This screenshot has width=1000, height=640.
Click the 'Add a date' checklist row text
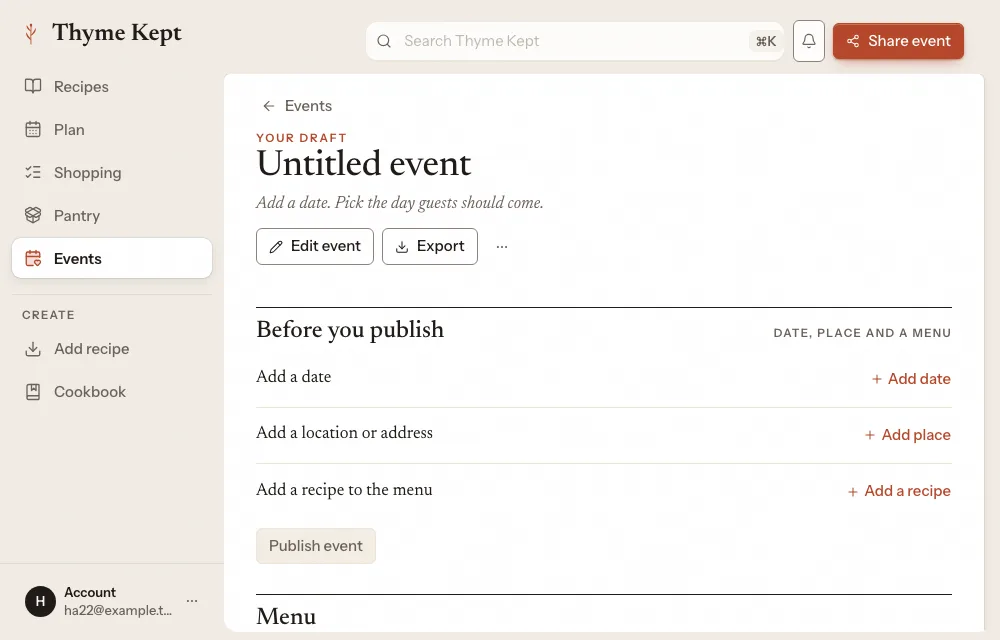(x=293, y=377)
